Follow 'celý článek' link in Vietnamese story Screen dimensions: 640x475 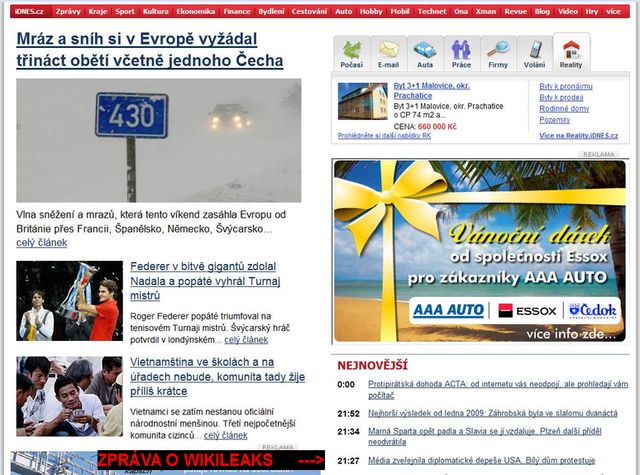tap(226, 435)
